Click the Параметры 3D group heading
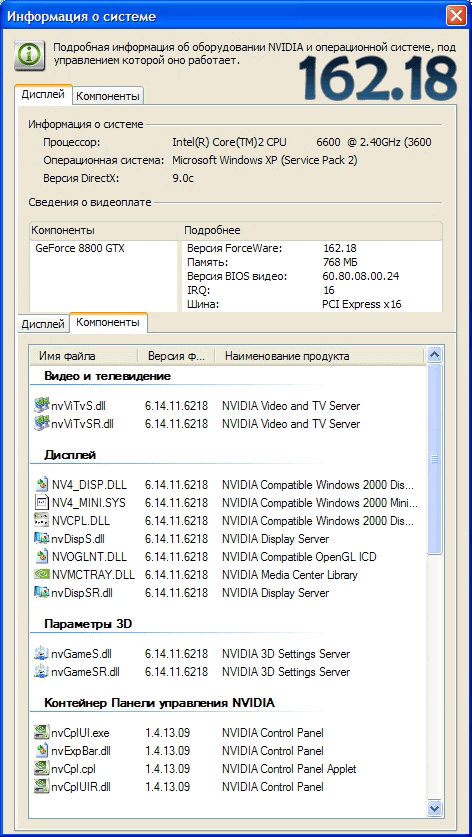Viewport: 472px width, 837px height. tap(88, 623)
